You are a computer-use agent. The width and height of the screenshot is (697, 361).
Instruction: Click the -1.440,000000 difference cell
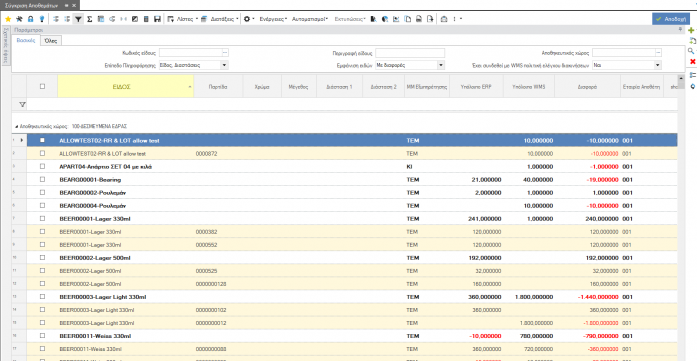click(598, 297)
